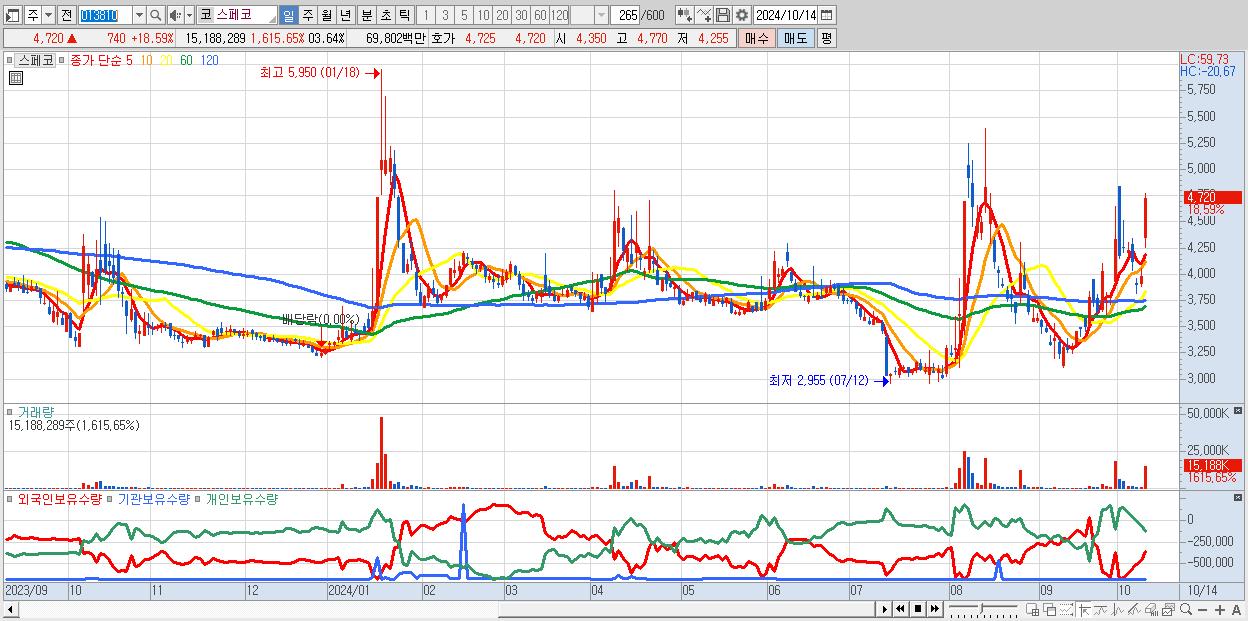Open the interval value dropdown after 120
The height and width of the screenshot is (621, 1248).
(601, 15)
